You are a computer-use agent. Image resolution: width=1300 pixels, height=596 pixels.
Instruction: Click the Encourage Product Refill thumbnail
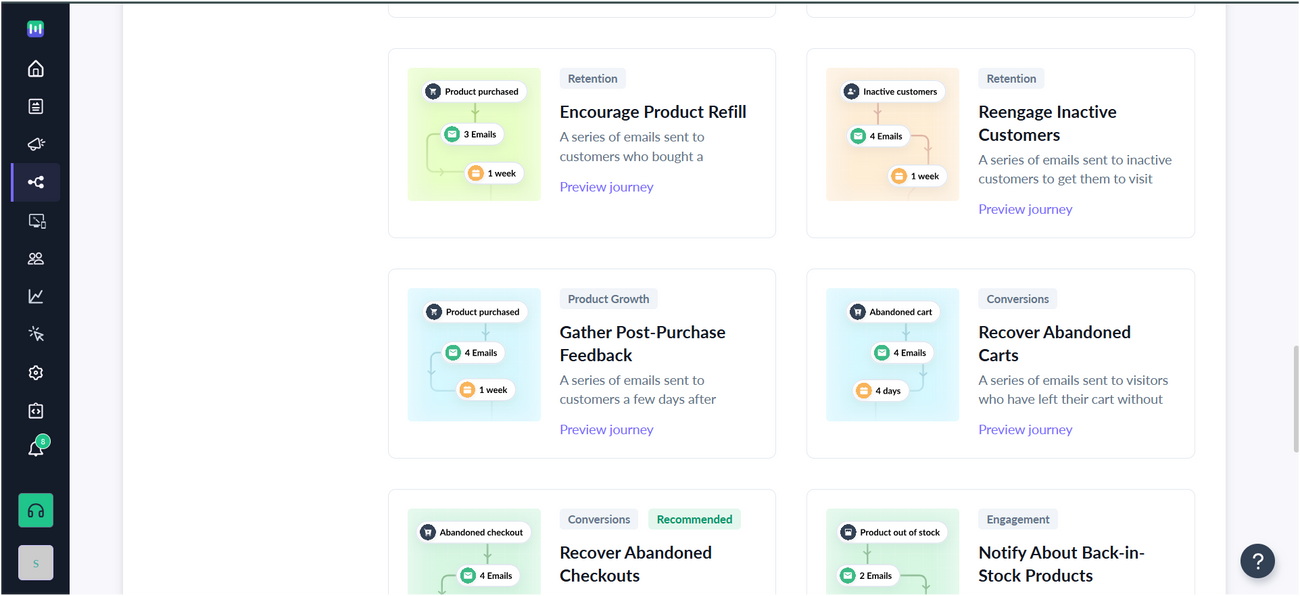(474, 134)
